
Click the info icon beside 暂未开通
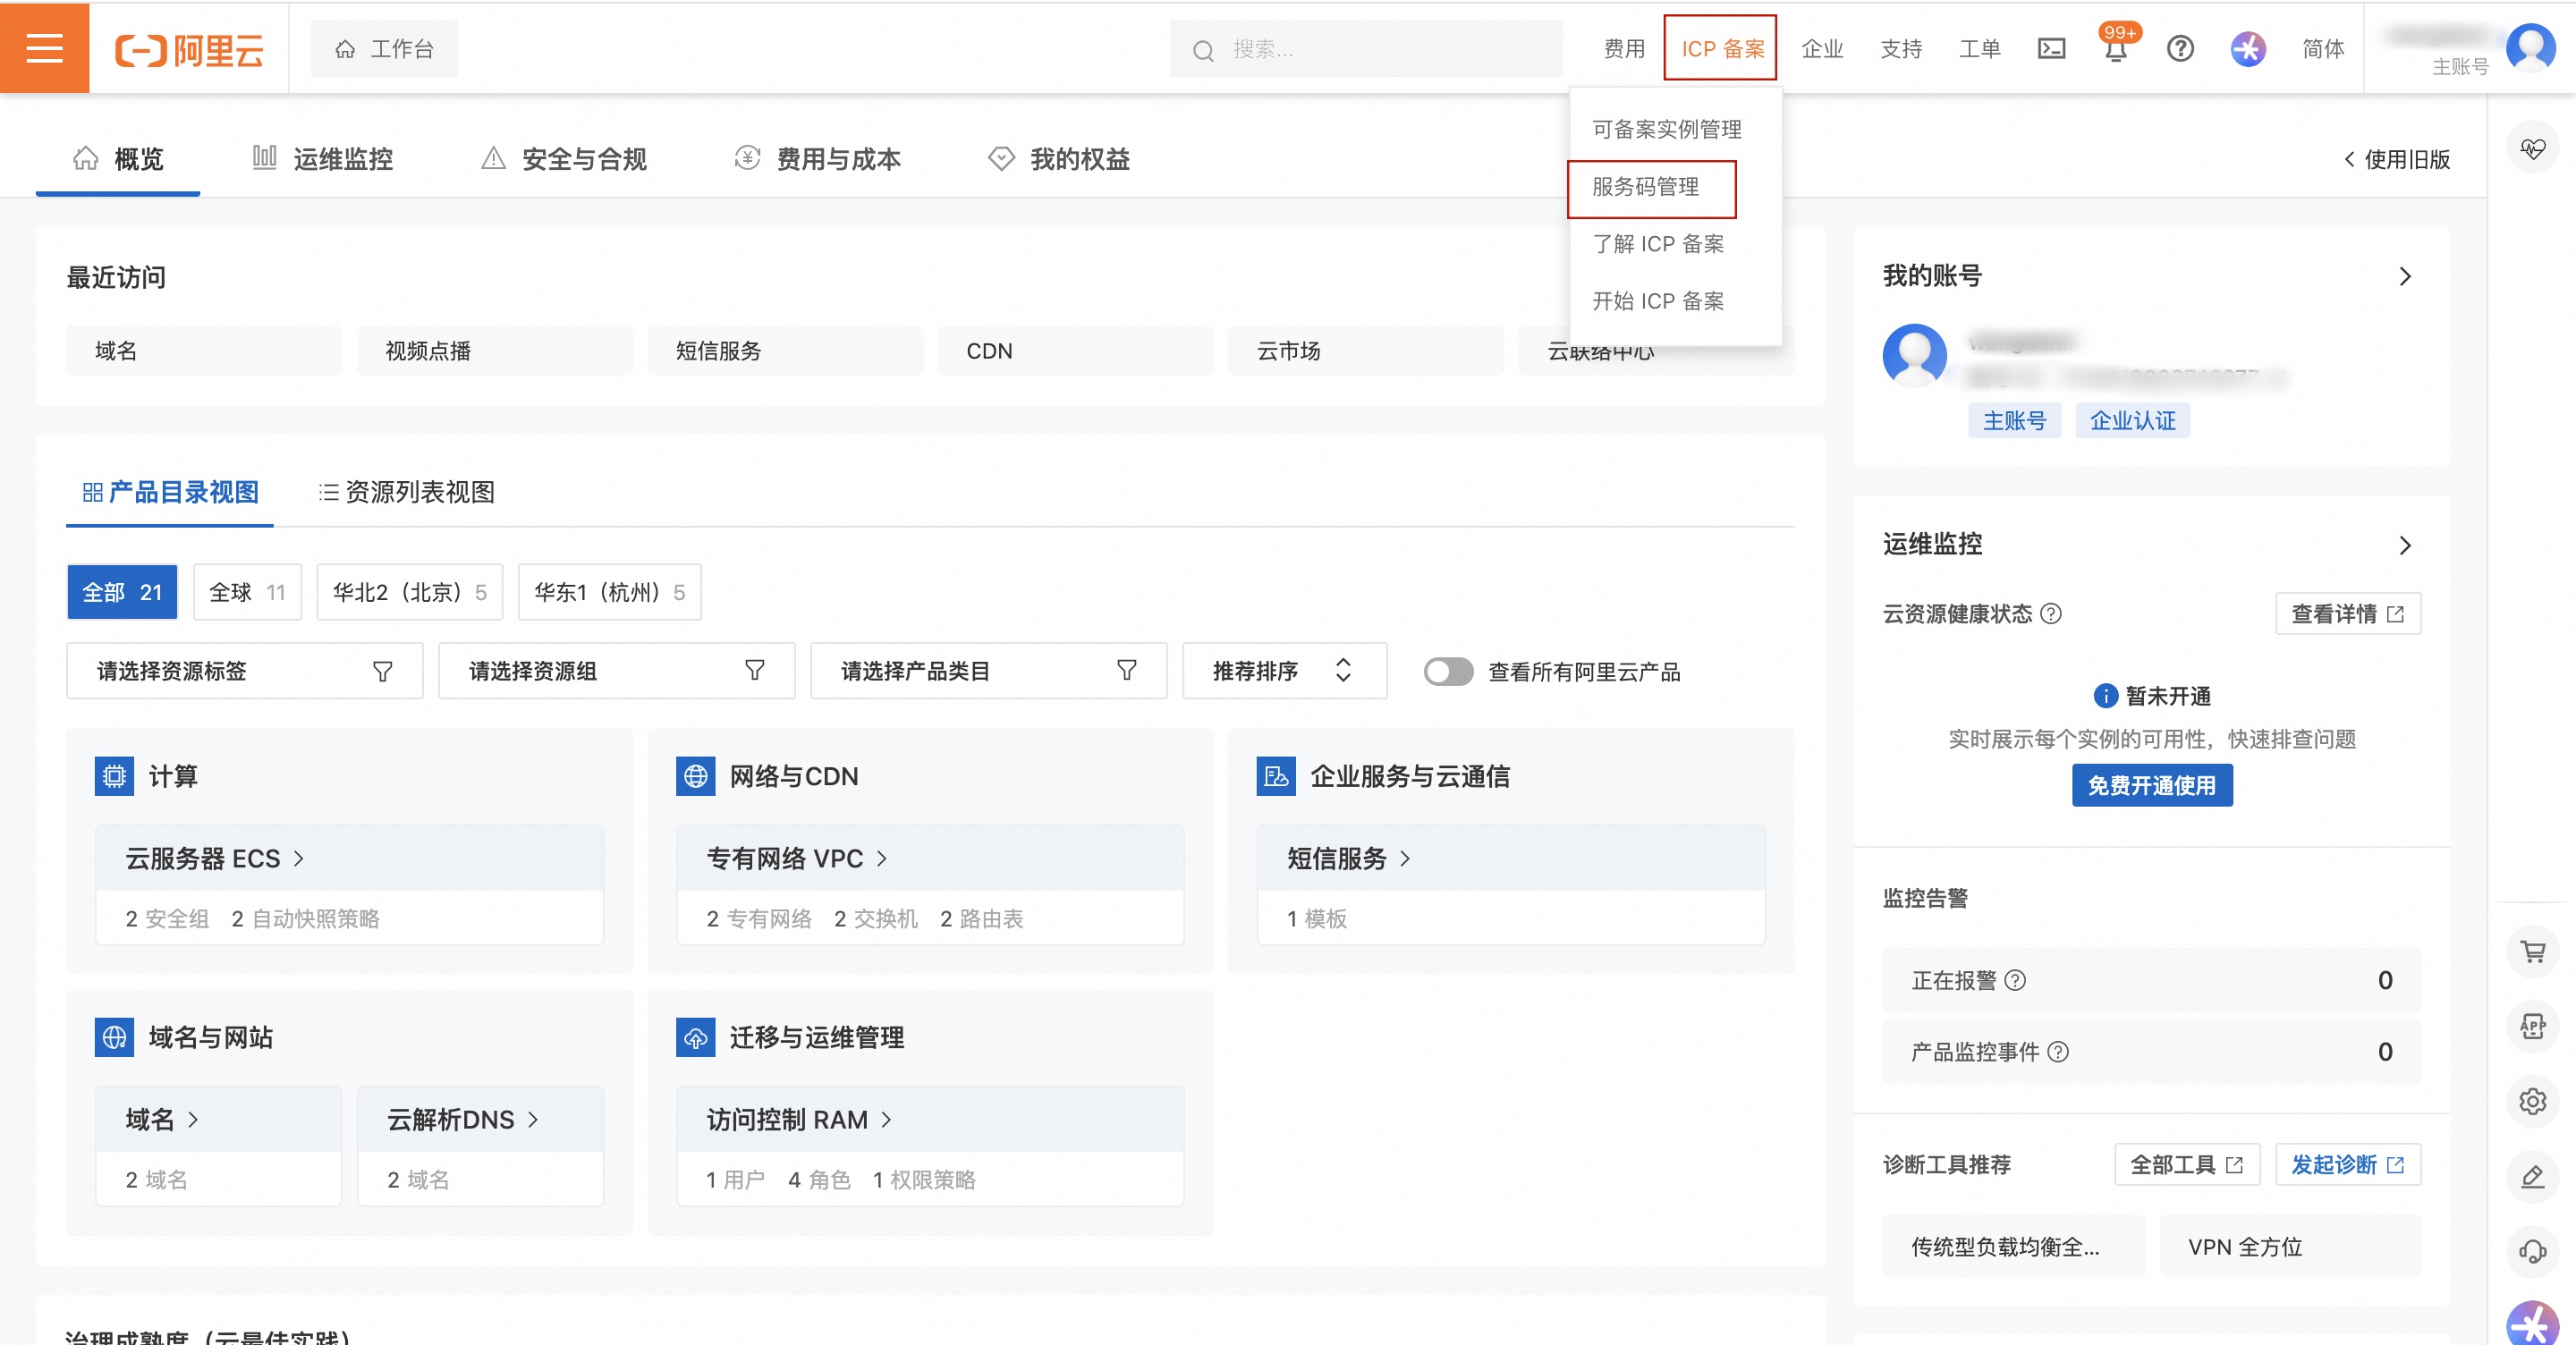pyautogui.click(x=2105, y=696)
